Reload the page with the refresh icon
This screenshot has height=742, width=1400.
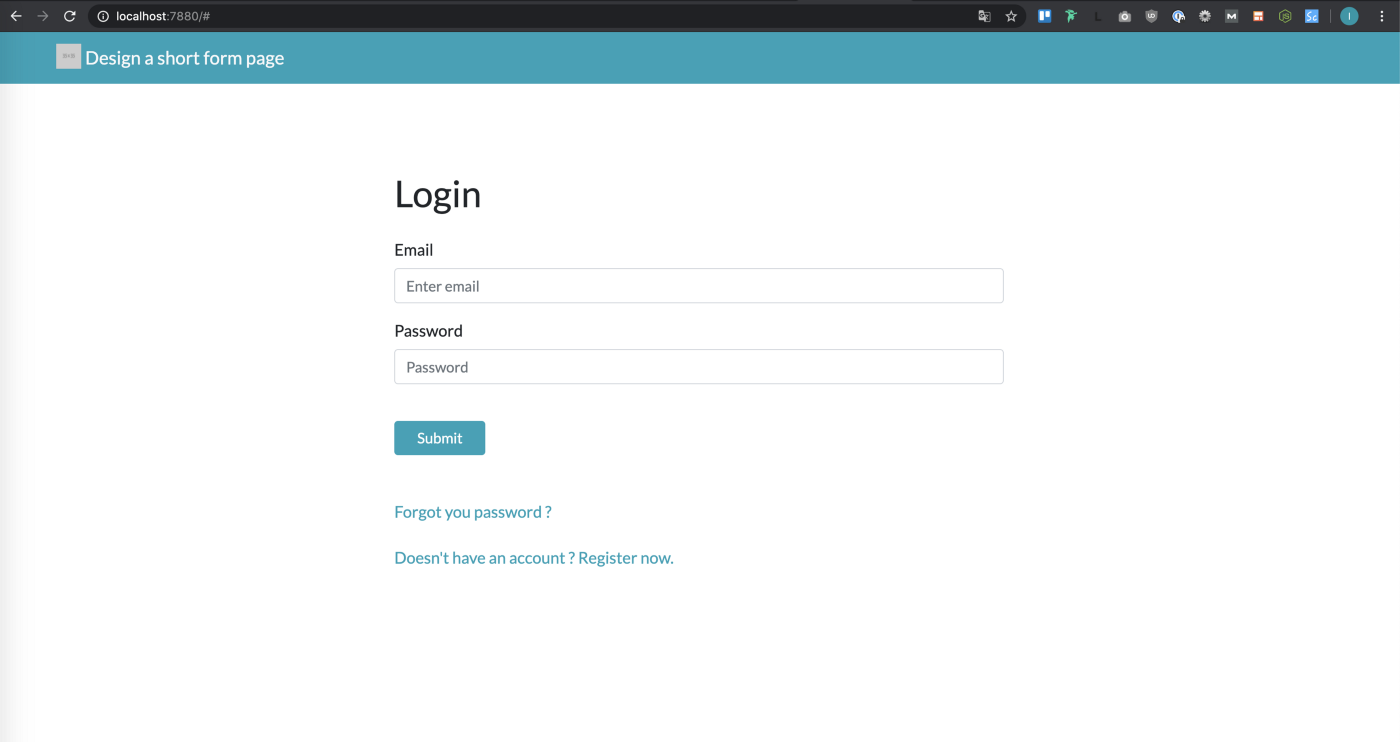coord(70,16)
